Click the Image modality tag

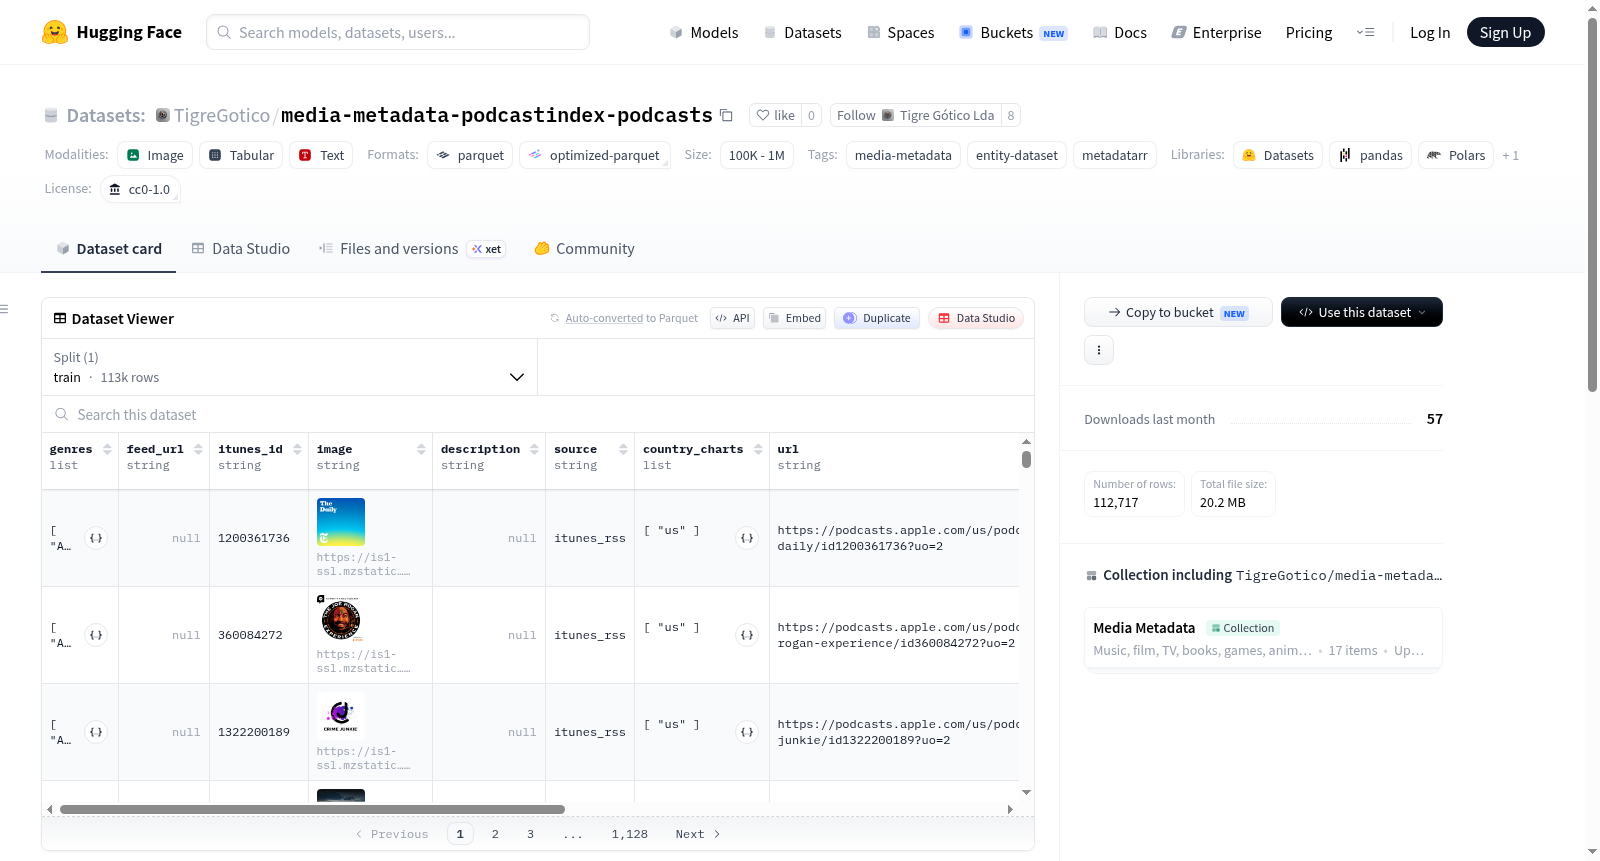(155, 155)
